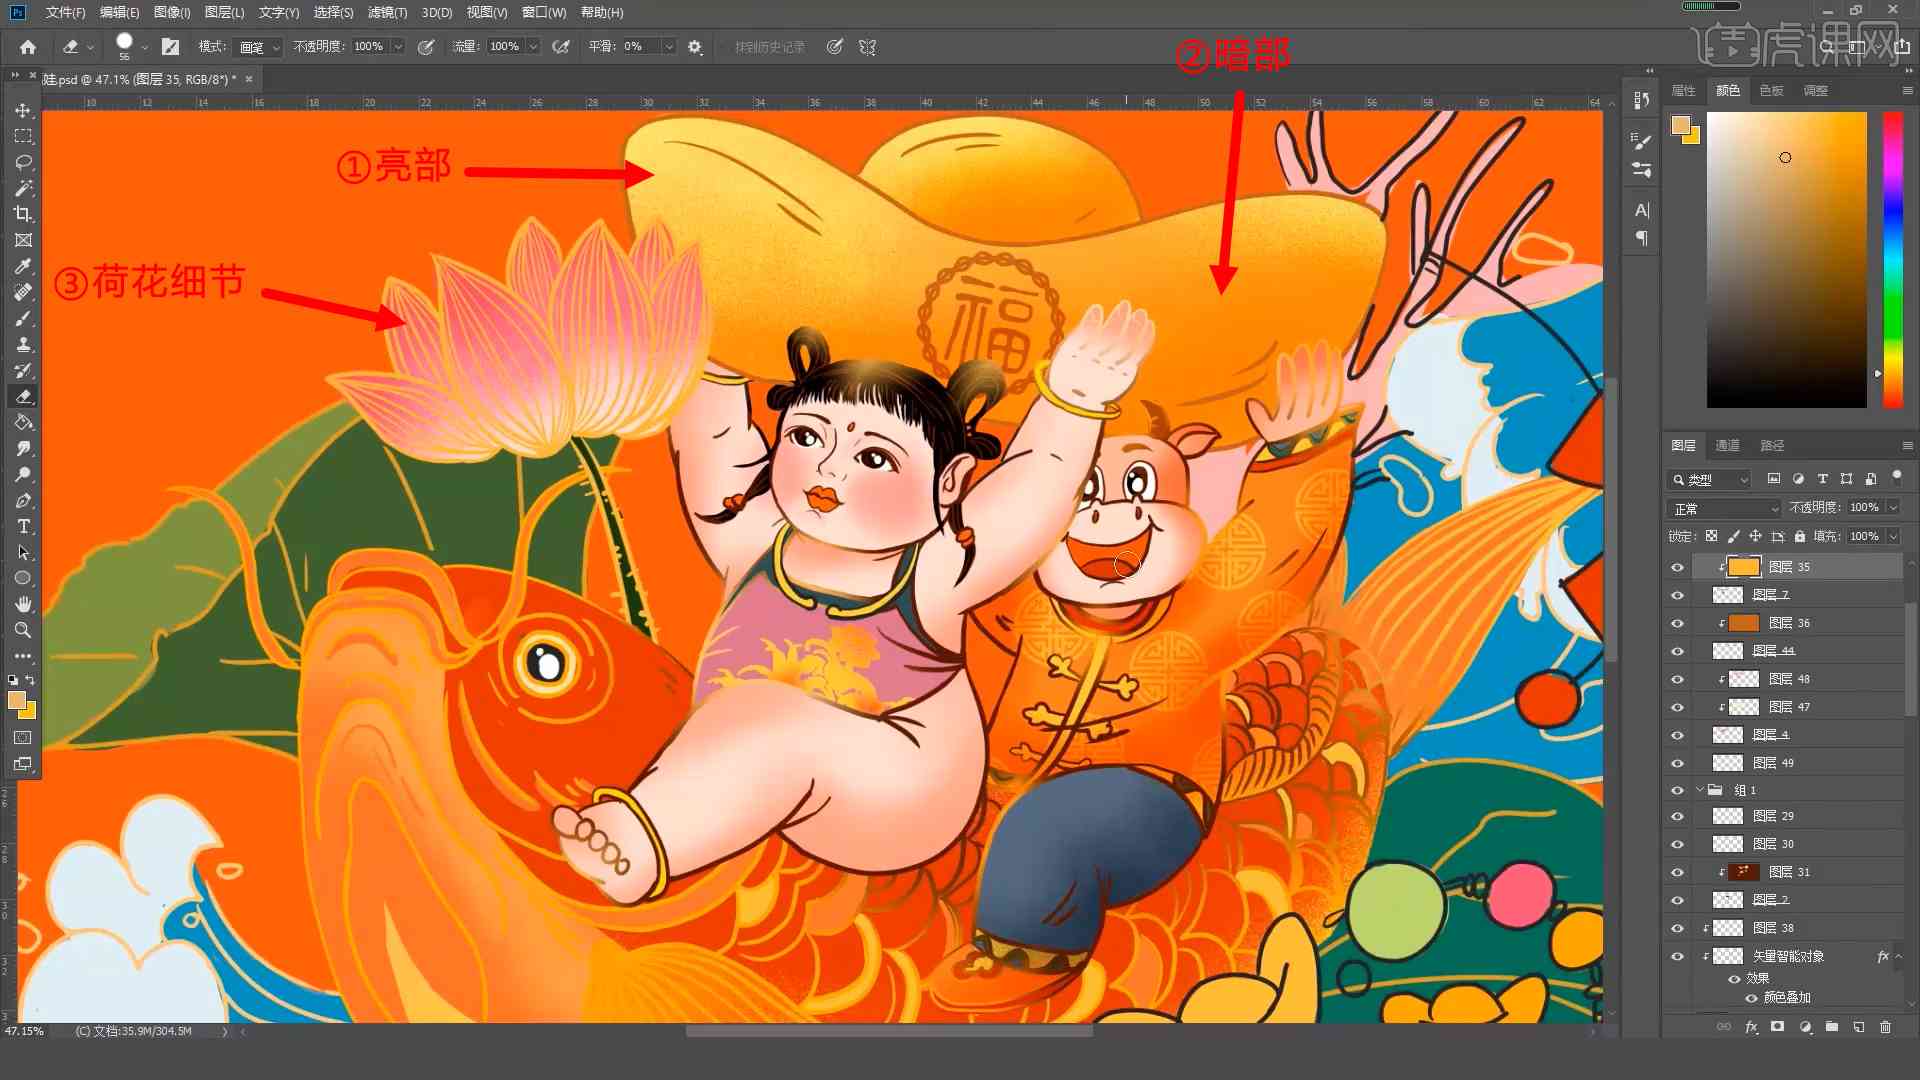The image size is (1920, 1080).
Task: Click foreground color swatch in toolbox
Action: click(x=17, y=700)
